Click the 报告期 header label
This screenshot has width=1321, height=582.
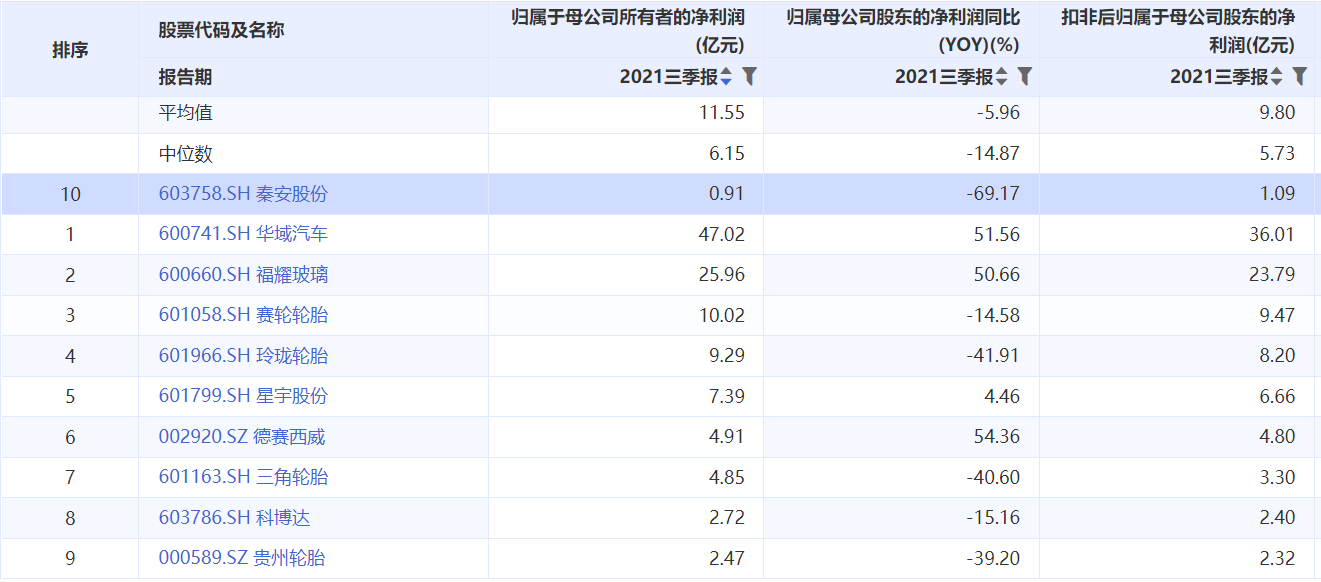pos(185,77)
